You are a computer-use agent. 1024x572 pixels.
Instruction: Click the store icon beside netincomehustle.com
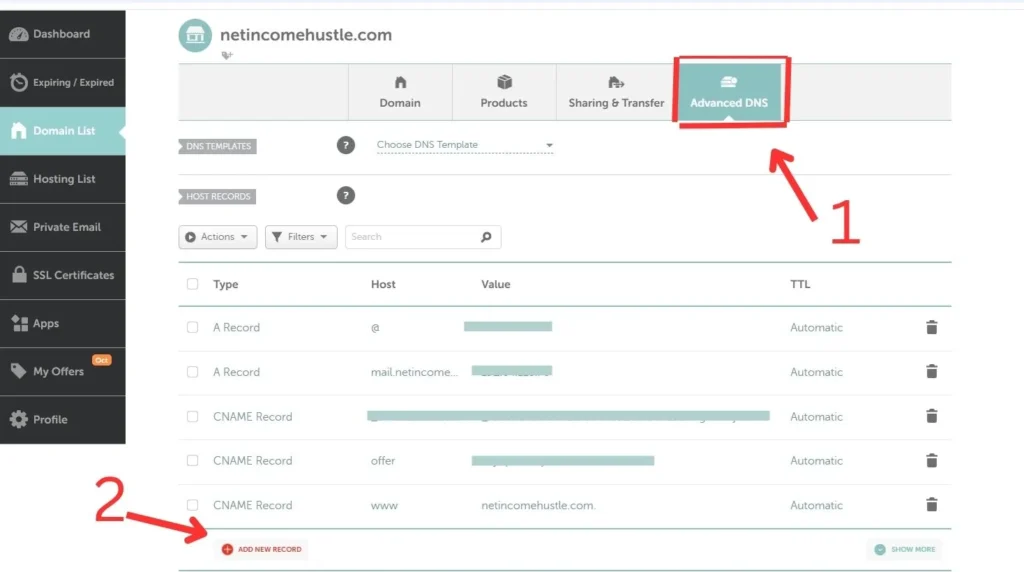[x=195, y=35]
